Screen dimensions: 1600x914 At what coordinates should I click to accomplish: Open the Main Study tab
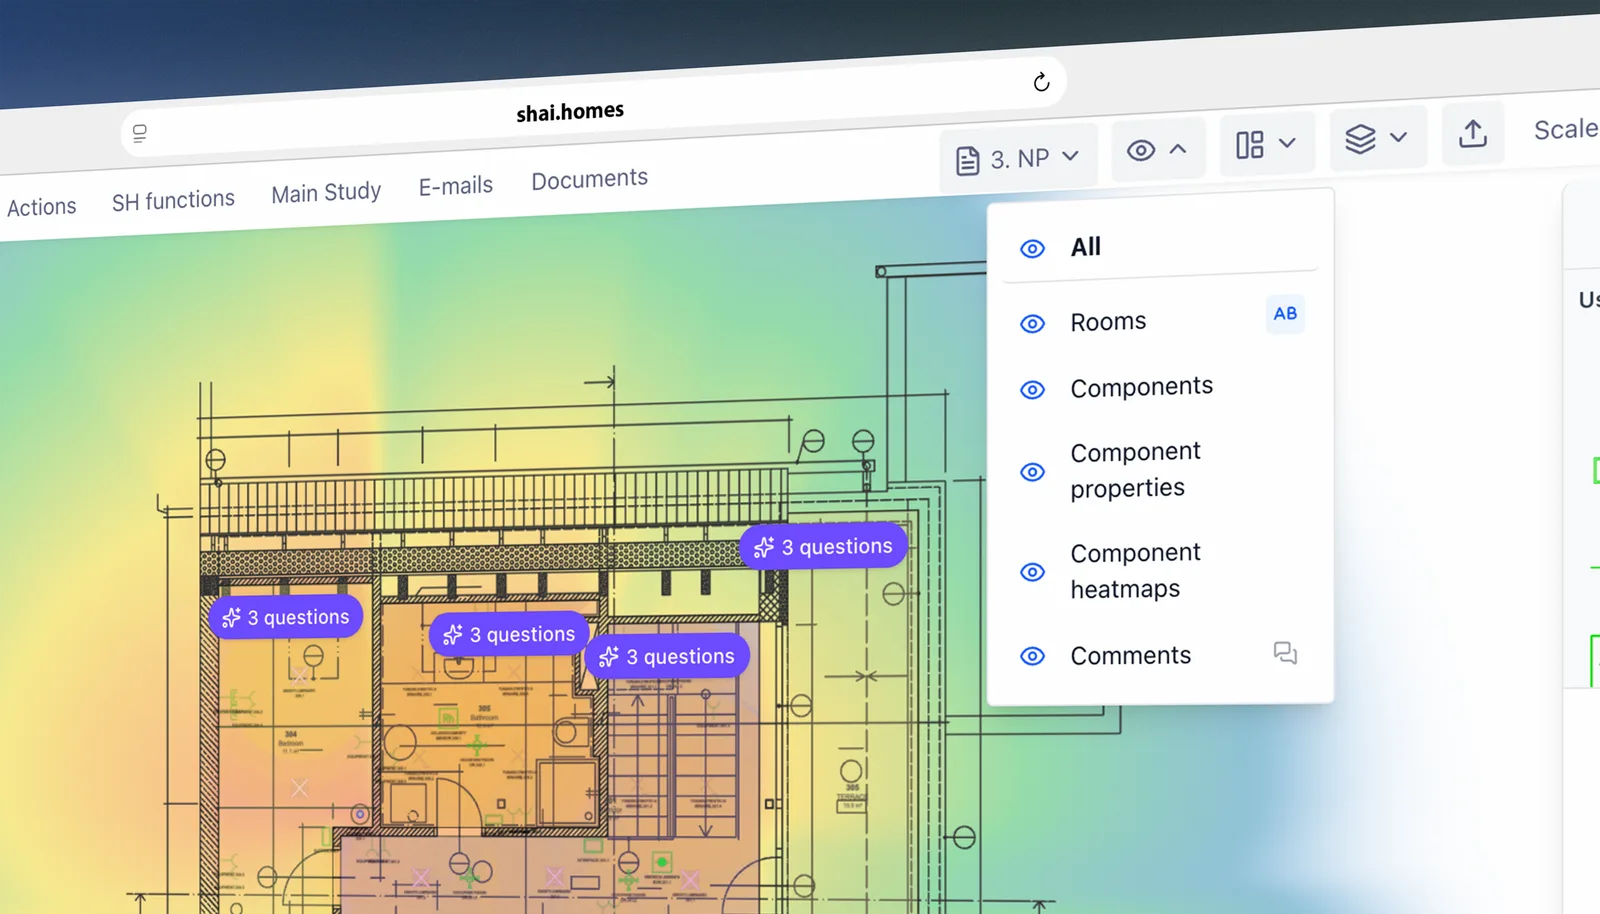pos(326,192)
